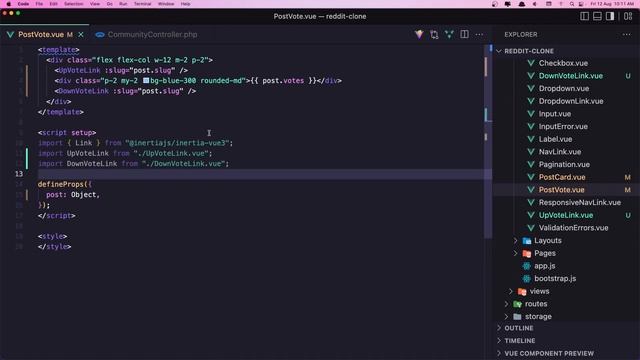Click the UpVoteLink tag on line 3
The width and height of the screenshot is (640, 360).
(x=79, y=70)
